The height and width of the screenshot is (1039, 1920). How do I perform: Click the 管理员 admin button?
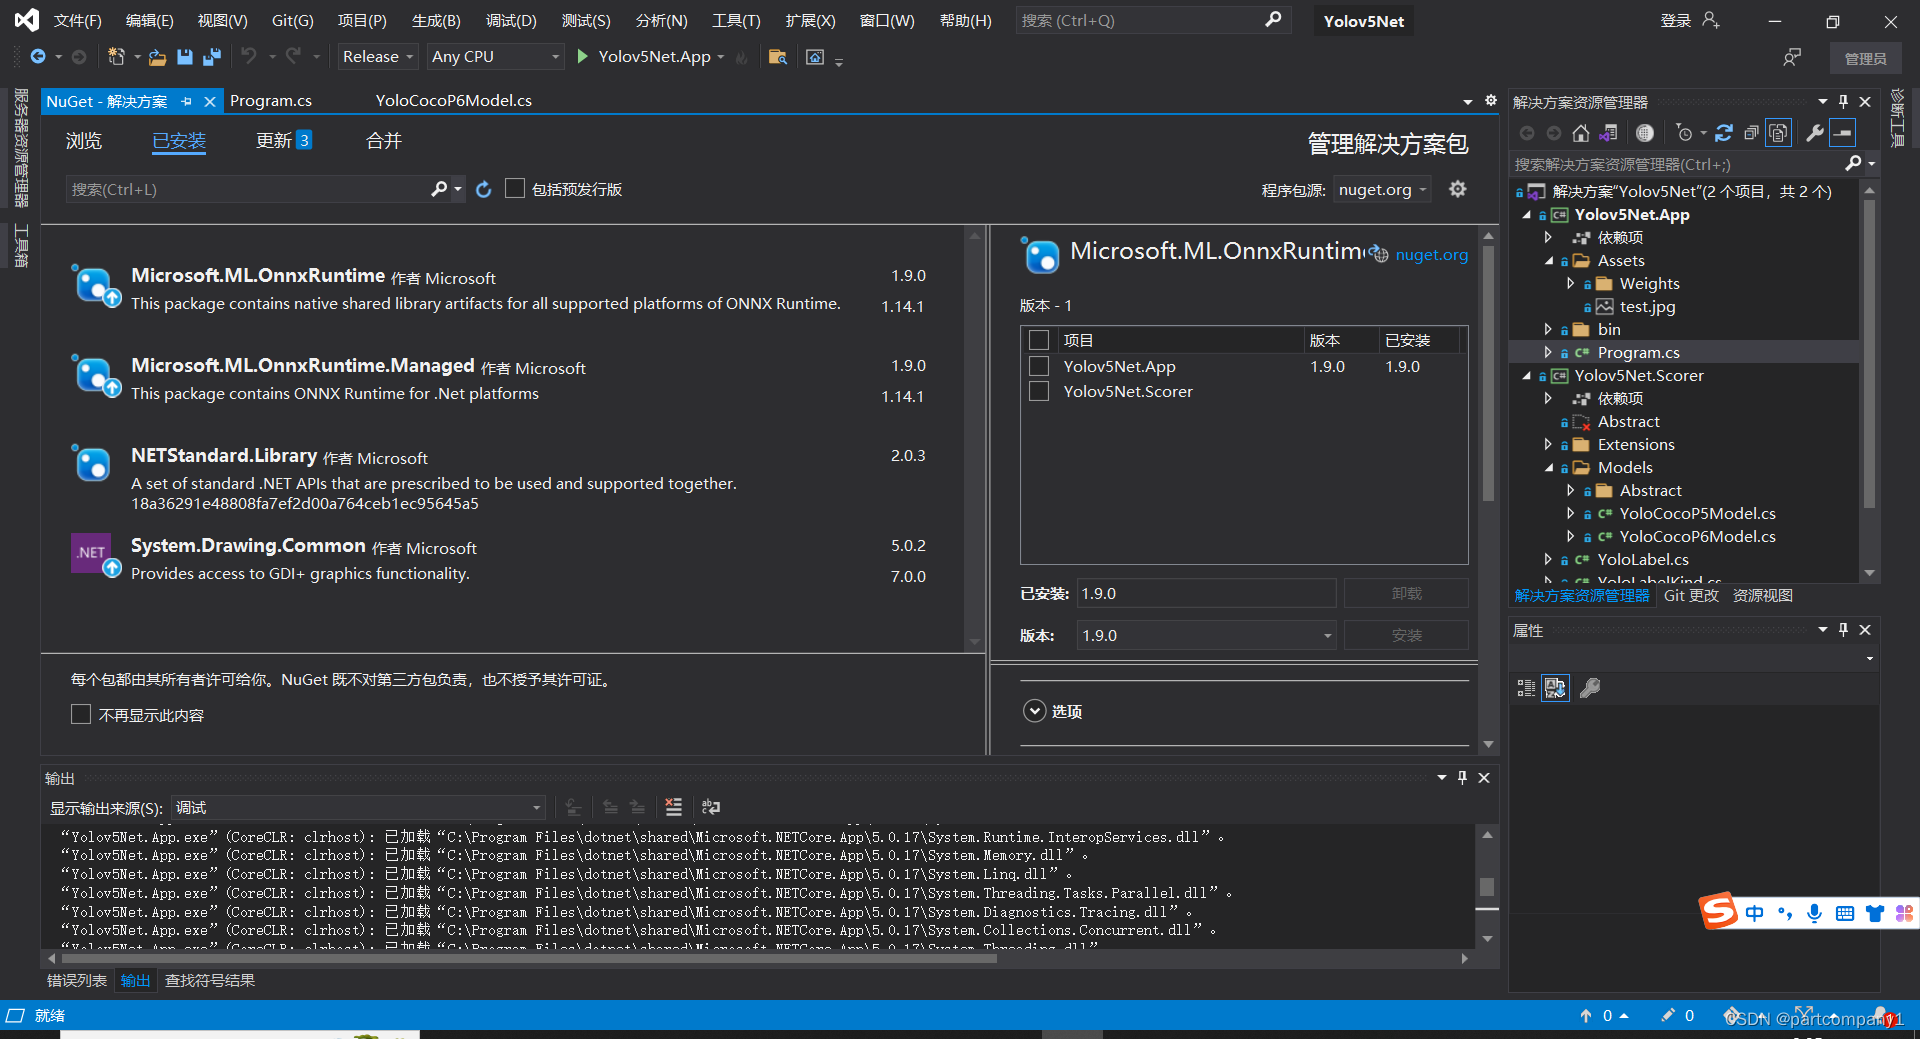pyautogui.click(x=1865, y=59)
